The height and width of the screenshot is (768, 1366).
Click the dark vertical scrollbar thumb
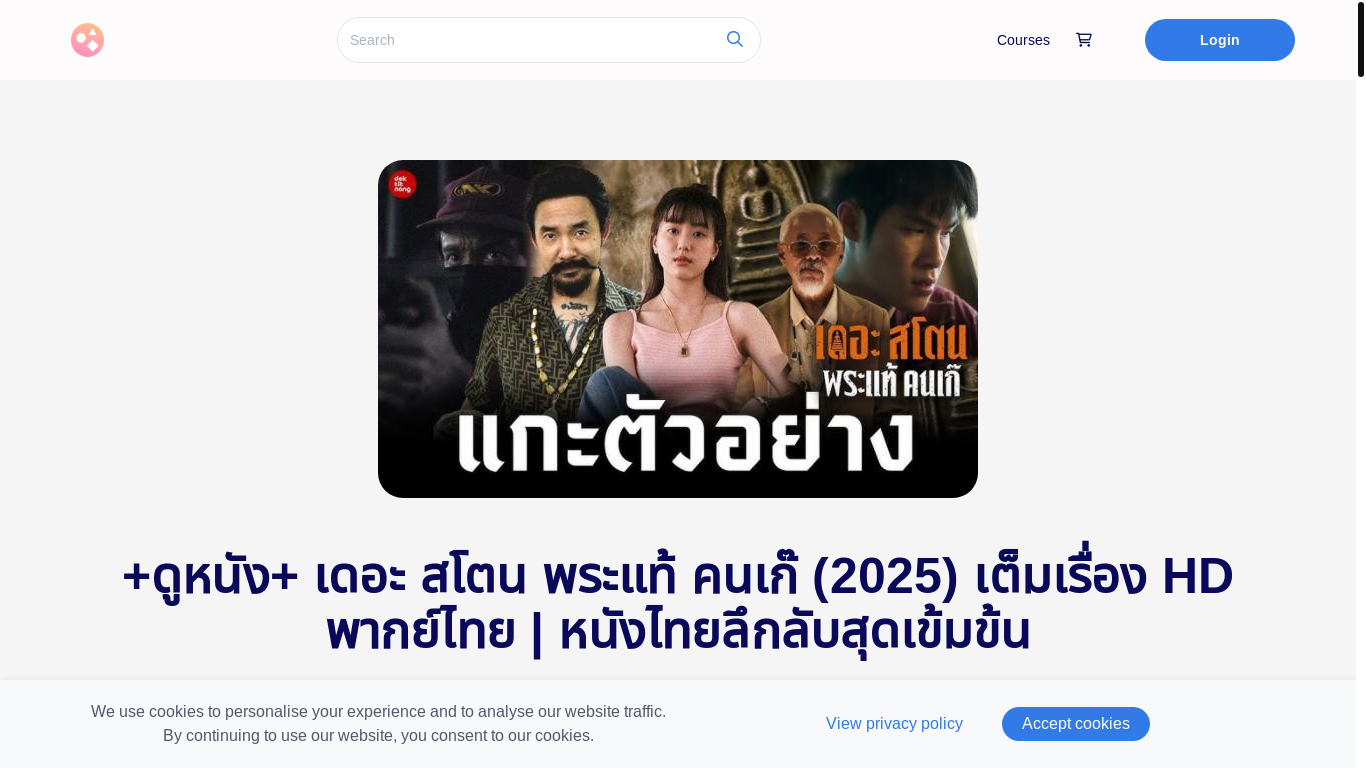(x=1360, y=39)
